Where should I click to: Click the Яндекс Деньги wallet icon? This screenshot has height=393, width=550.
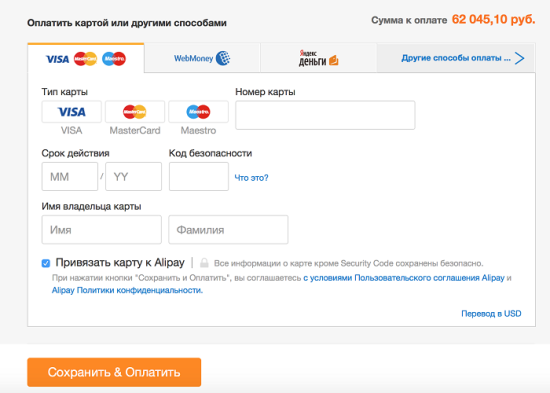point(334,60)
